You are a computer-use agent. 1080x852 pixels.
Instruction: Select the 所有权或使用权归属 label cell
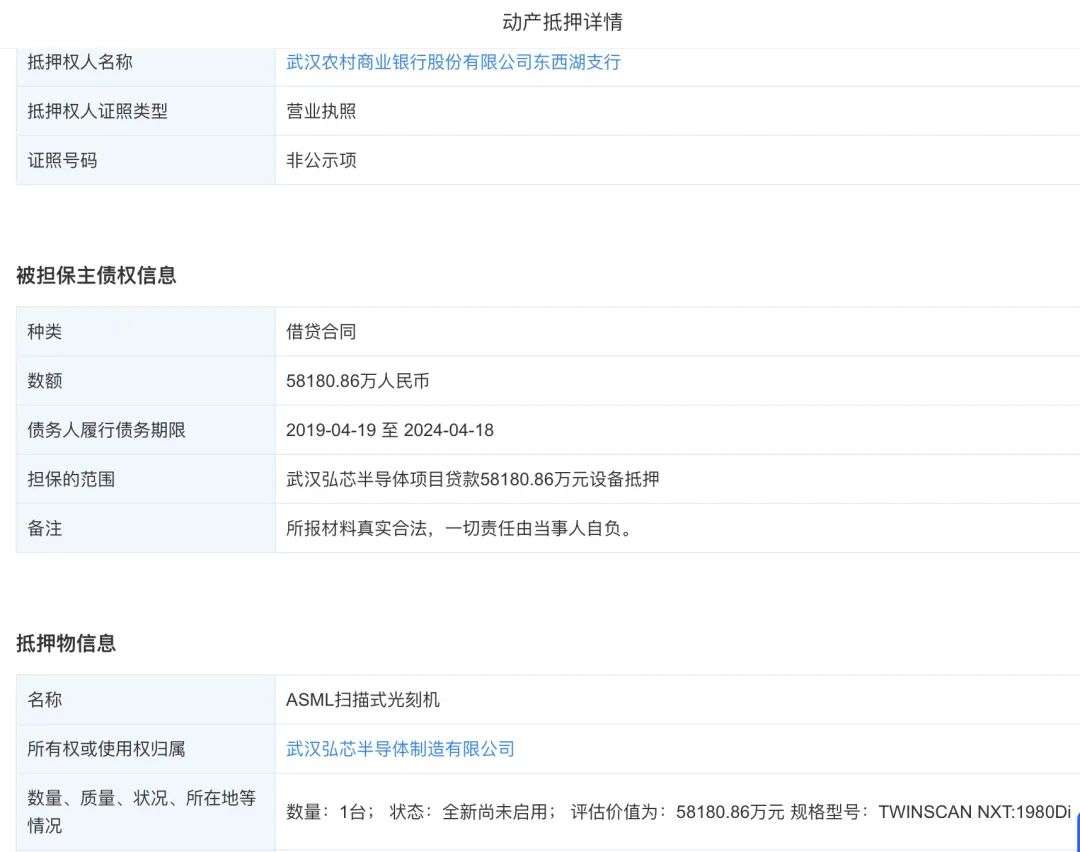tap(145, 749)
